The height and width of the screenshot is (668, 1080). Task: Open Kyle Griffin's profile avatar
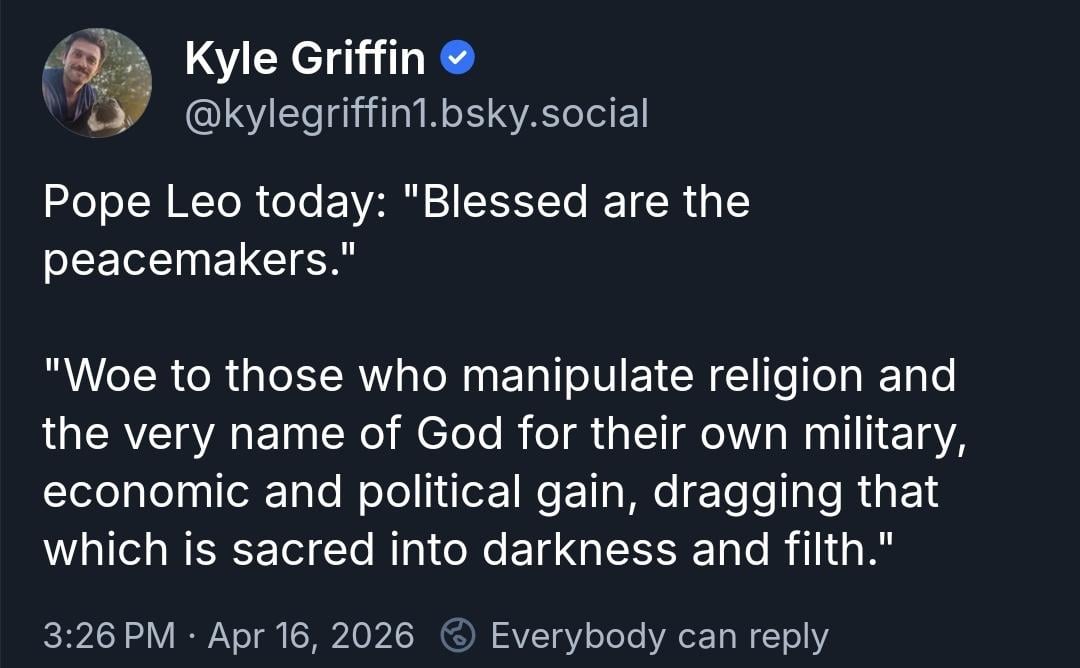pyautogui.click(x=96, y=83)
